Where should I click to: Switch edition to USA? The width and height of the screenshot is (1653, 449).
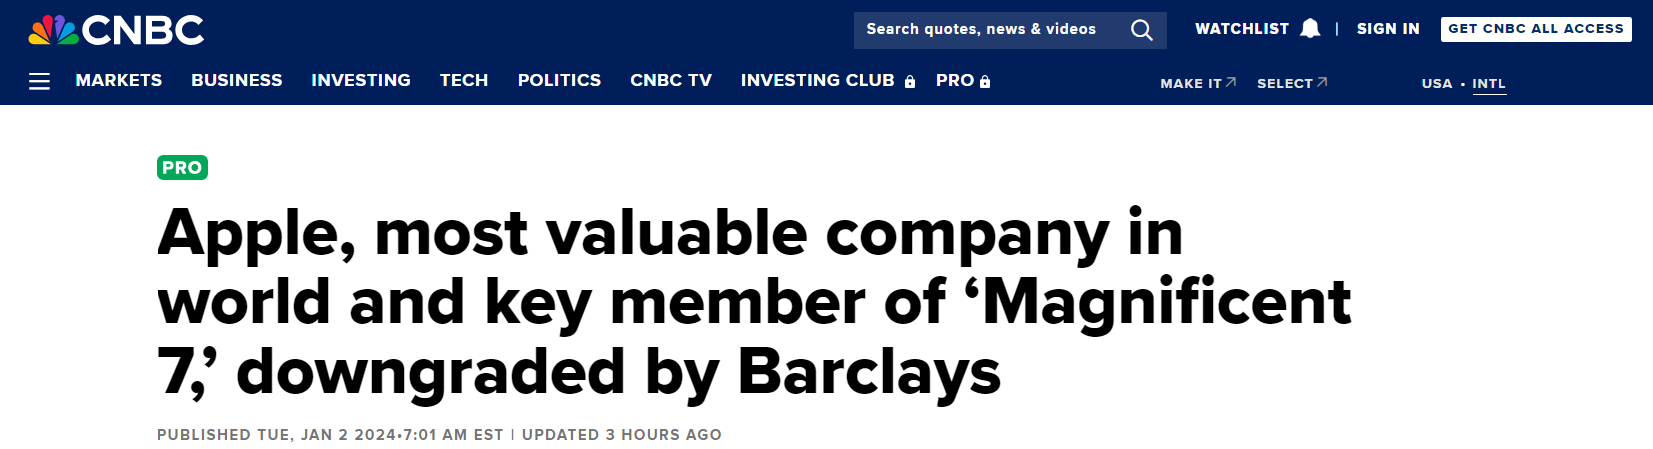click(1437, 84)
